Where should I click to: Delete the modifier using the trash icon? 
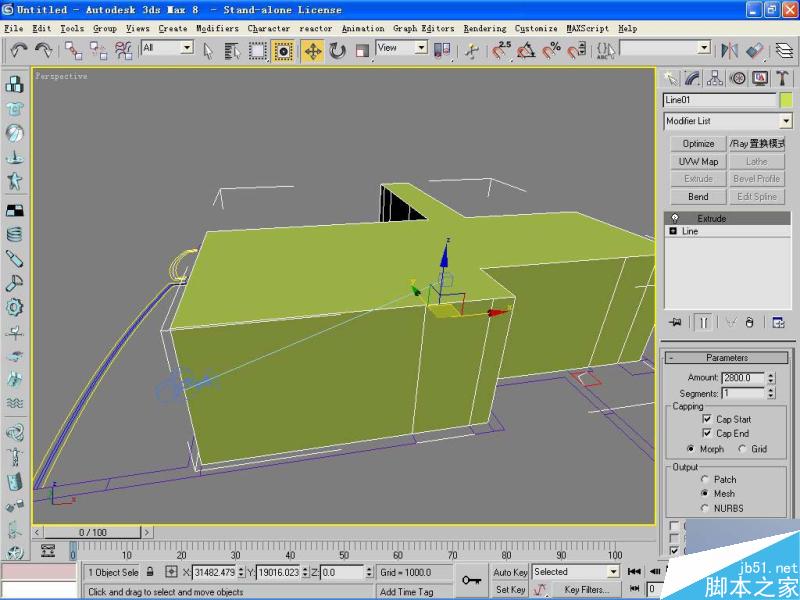pos(750,323)
